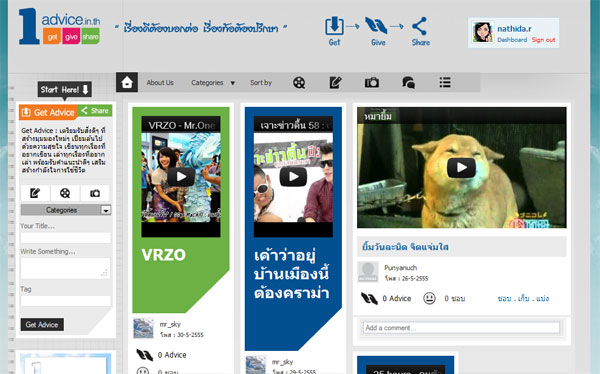
Task: Click blue card title เค้าว่าอยู่บ้านเมืองนี้ต้องดราม่า
Action: pos(292,274)
